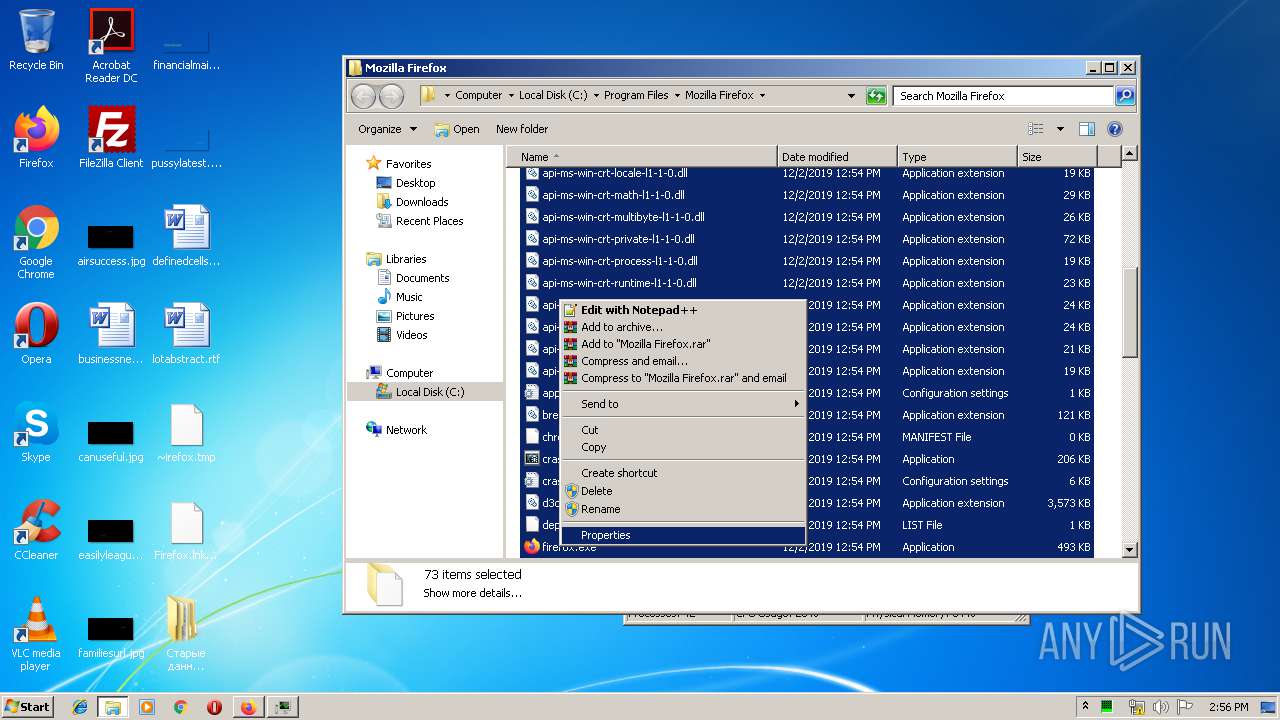
Task: Expand the Send to submenu
Action: coord(683,404)
